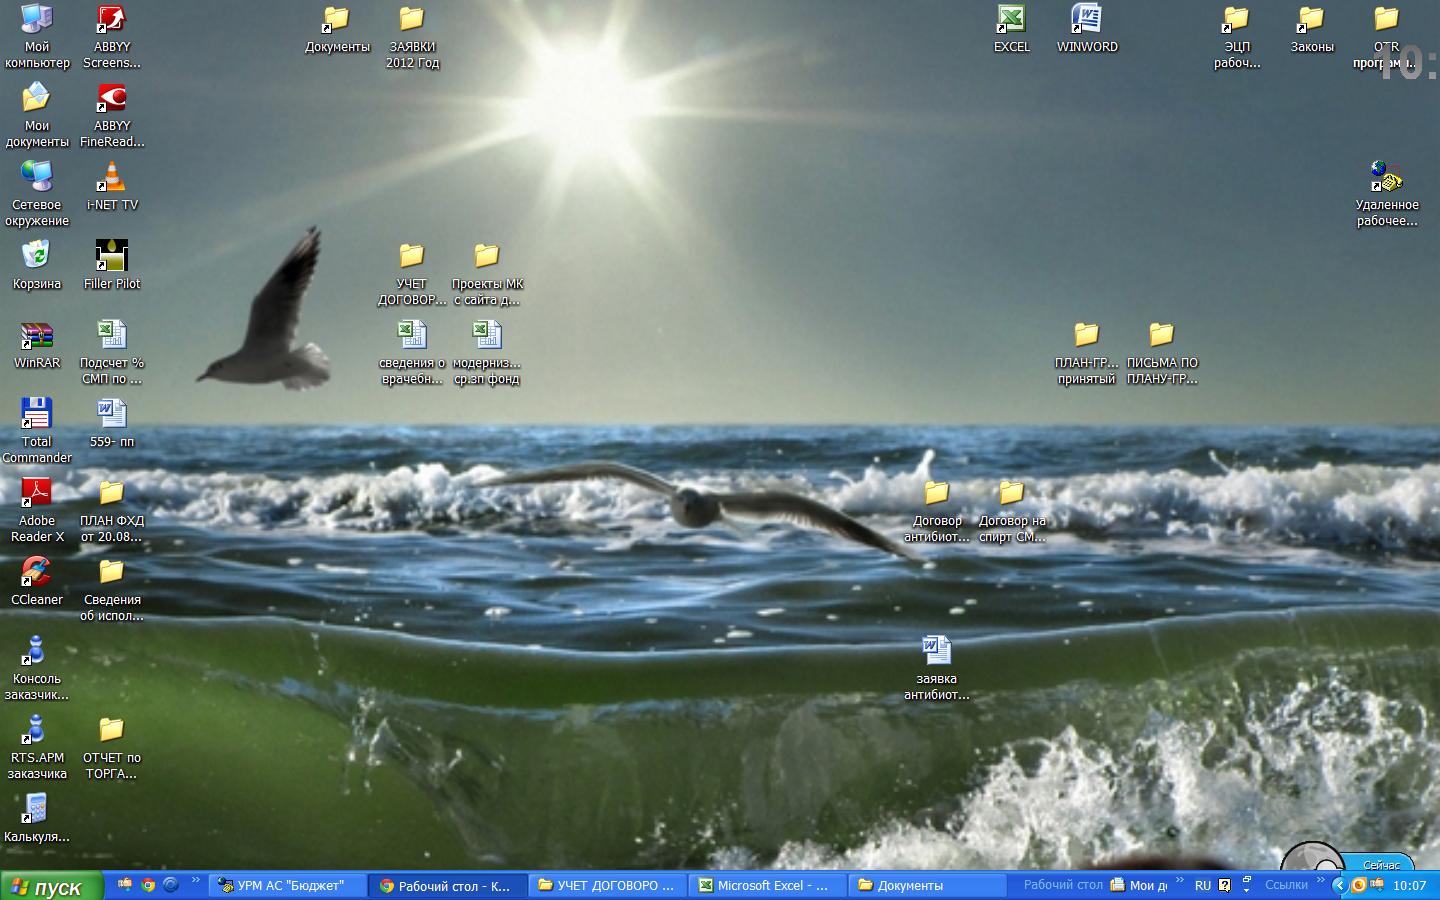Screen dimensions: 1440x900
Task: Open the RU language selector
Action: [x=1202, y=885]
